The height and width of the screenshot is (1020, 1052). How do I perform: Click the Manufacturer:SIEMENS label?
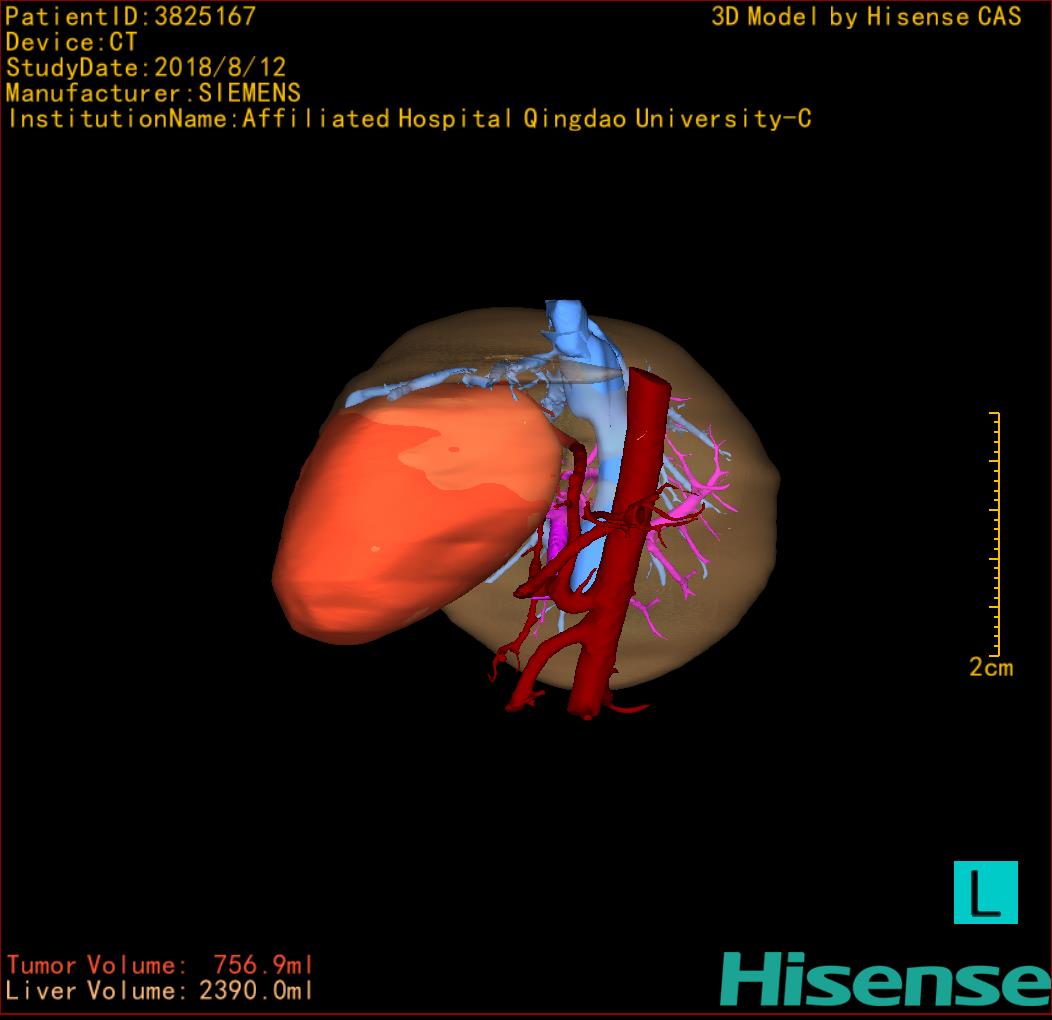point(153,93)
